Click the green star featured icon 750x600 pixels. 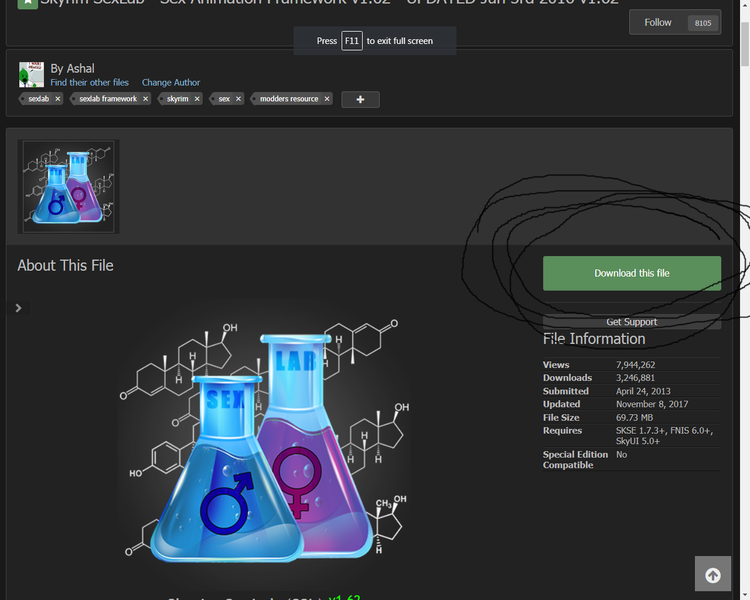(x=28, y=4)
